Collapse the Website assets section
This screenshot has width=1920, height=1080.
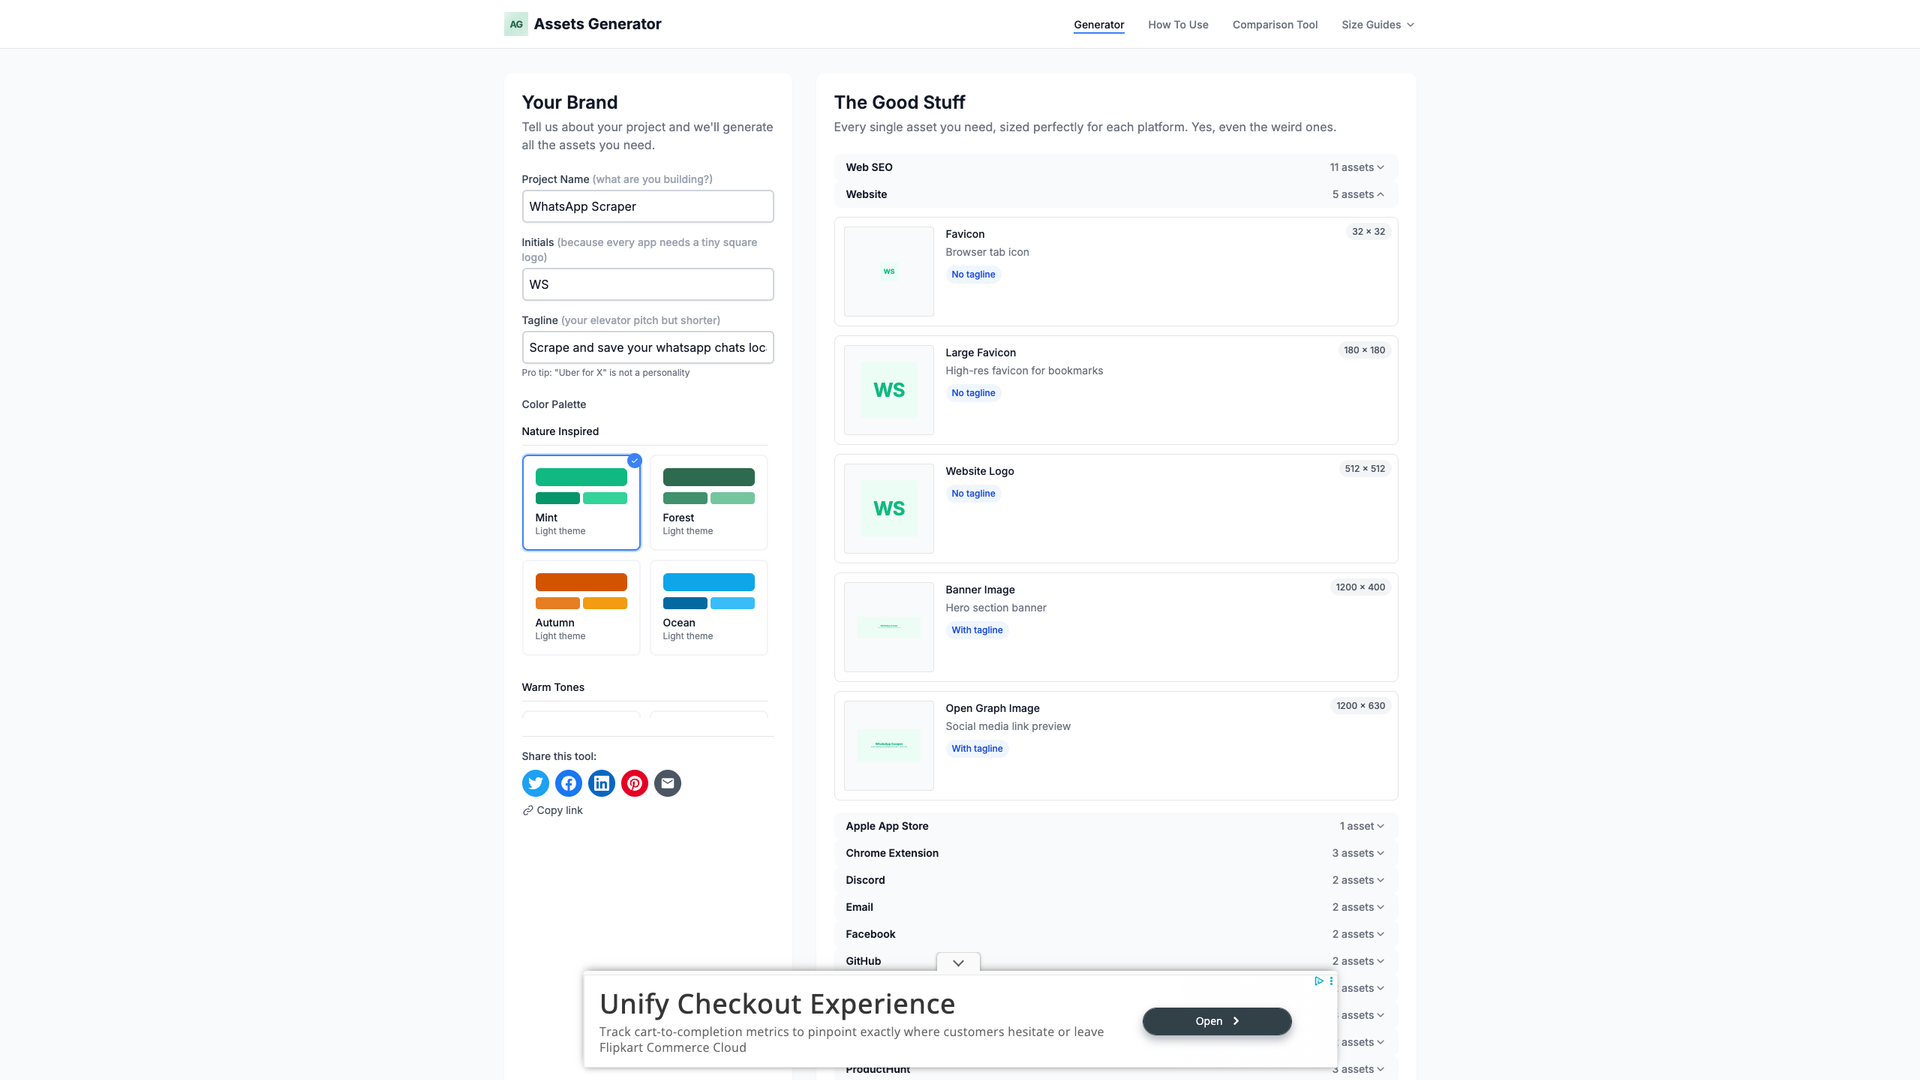pos(1115,194)
